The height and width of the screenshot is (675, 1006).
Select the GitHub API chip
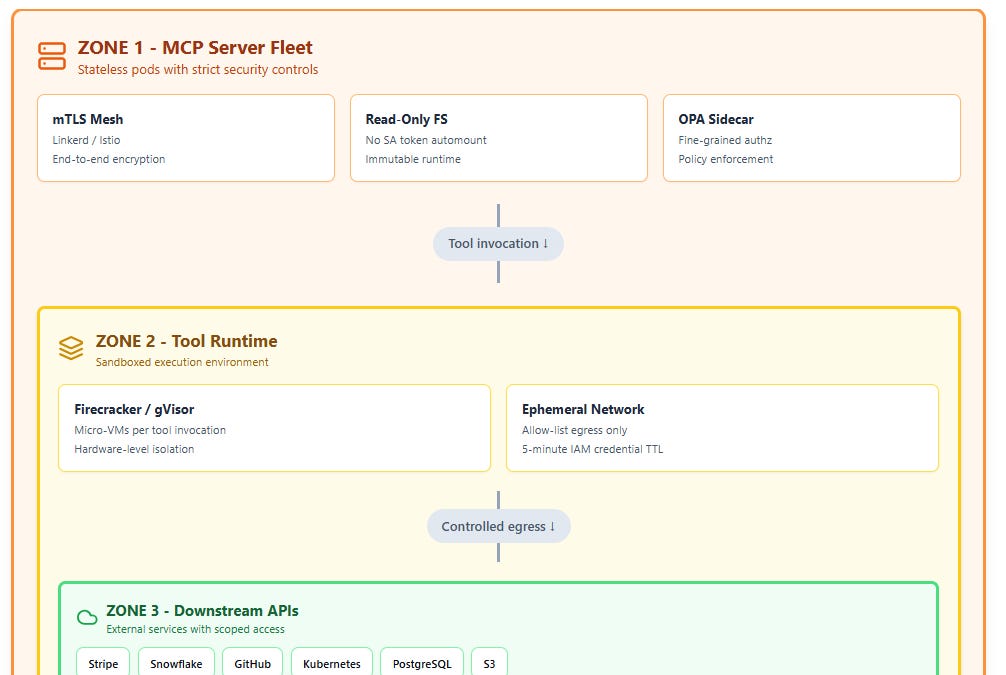coord(252,663)
